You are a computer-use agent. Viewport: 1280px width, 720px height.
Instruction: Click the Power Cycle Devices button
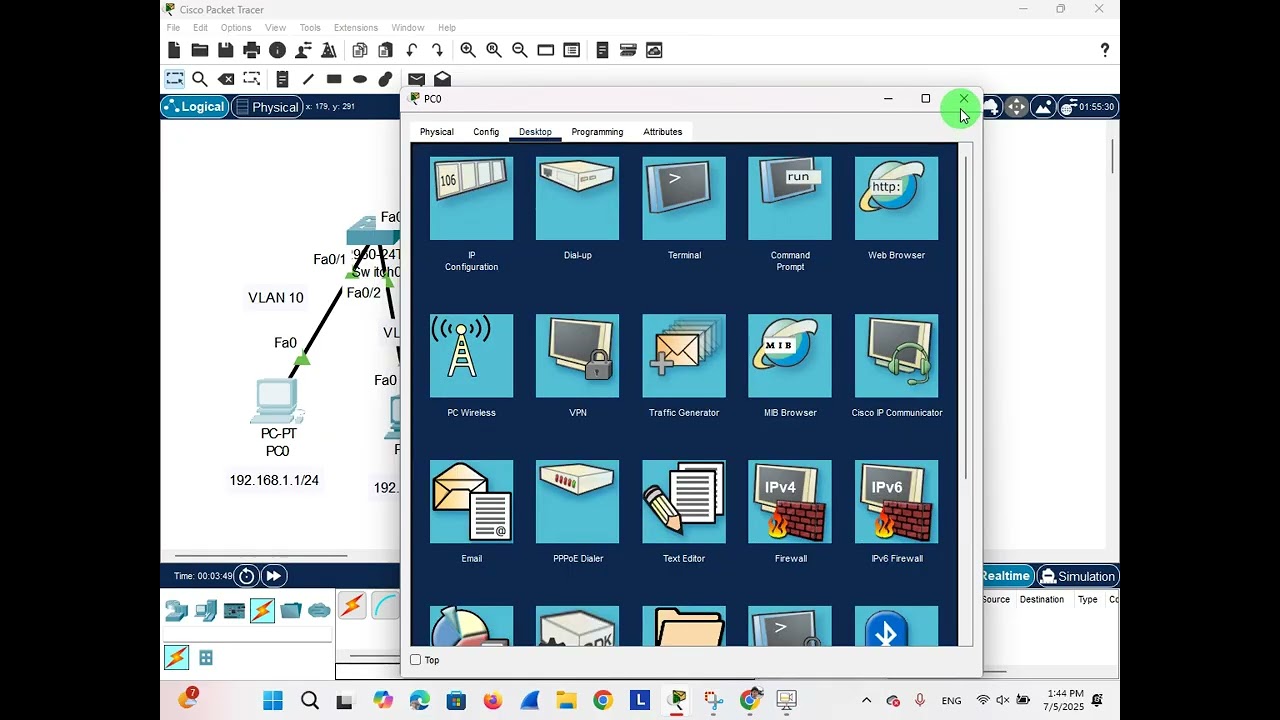(x=246, y=576)
